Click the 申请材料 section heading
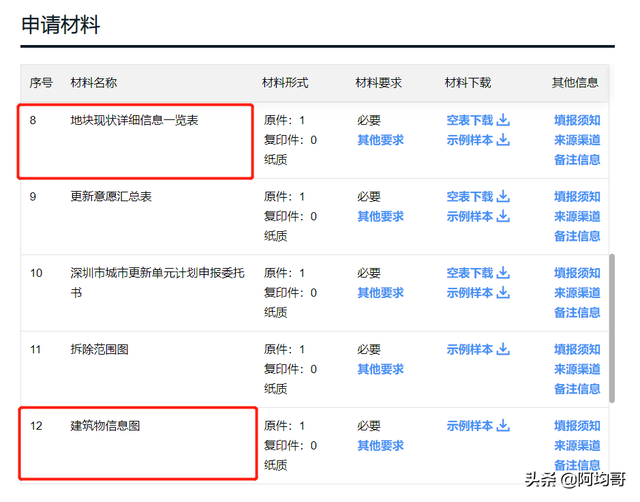The image size is (640, 502). pos(60,24)
